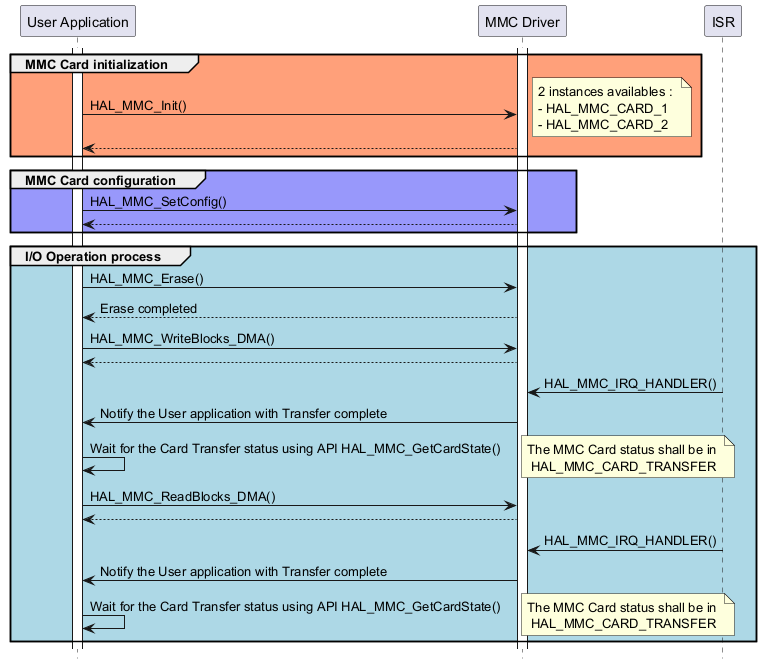Click the User Application participant box

pos(77,22)
